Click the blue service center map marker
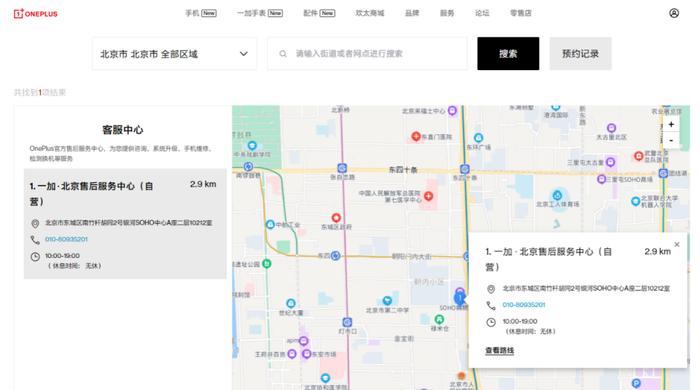700x390 pixels. [x=459, y=298]
